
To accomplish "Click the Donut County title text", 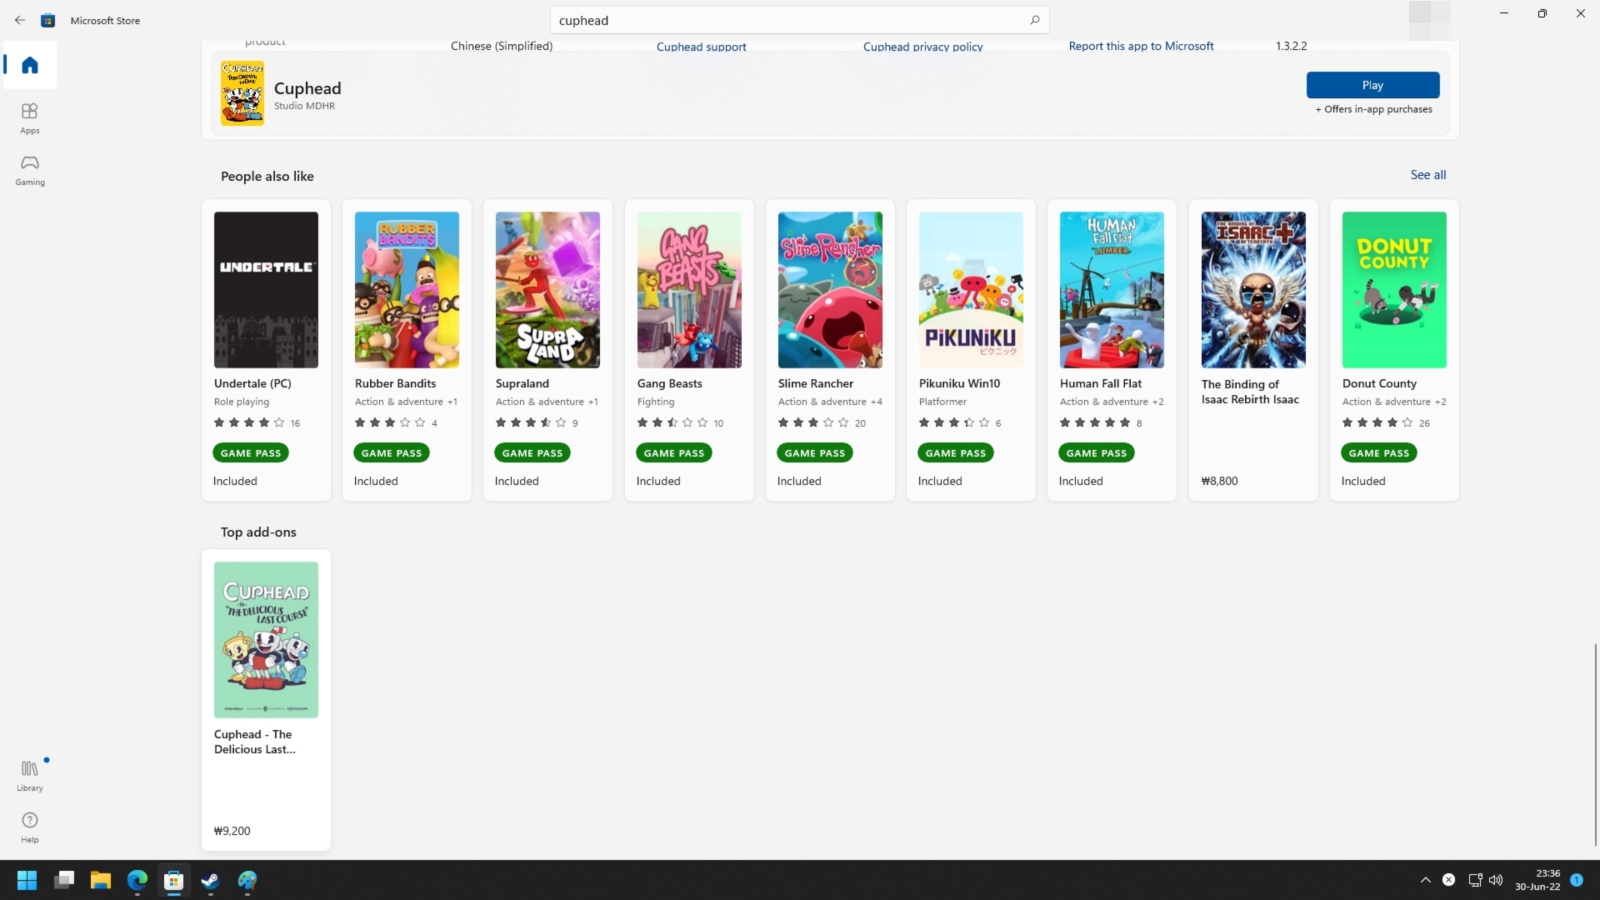I will (1379, 383).
